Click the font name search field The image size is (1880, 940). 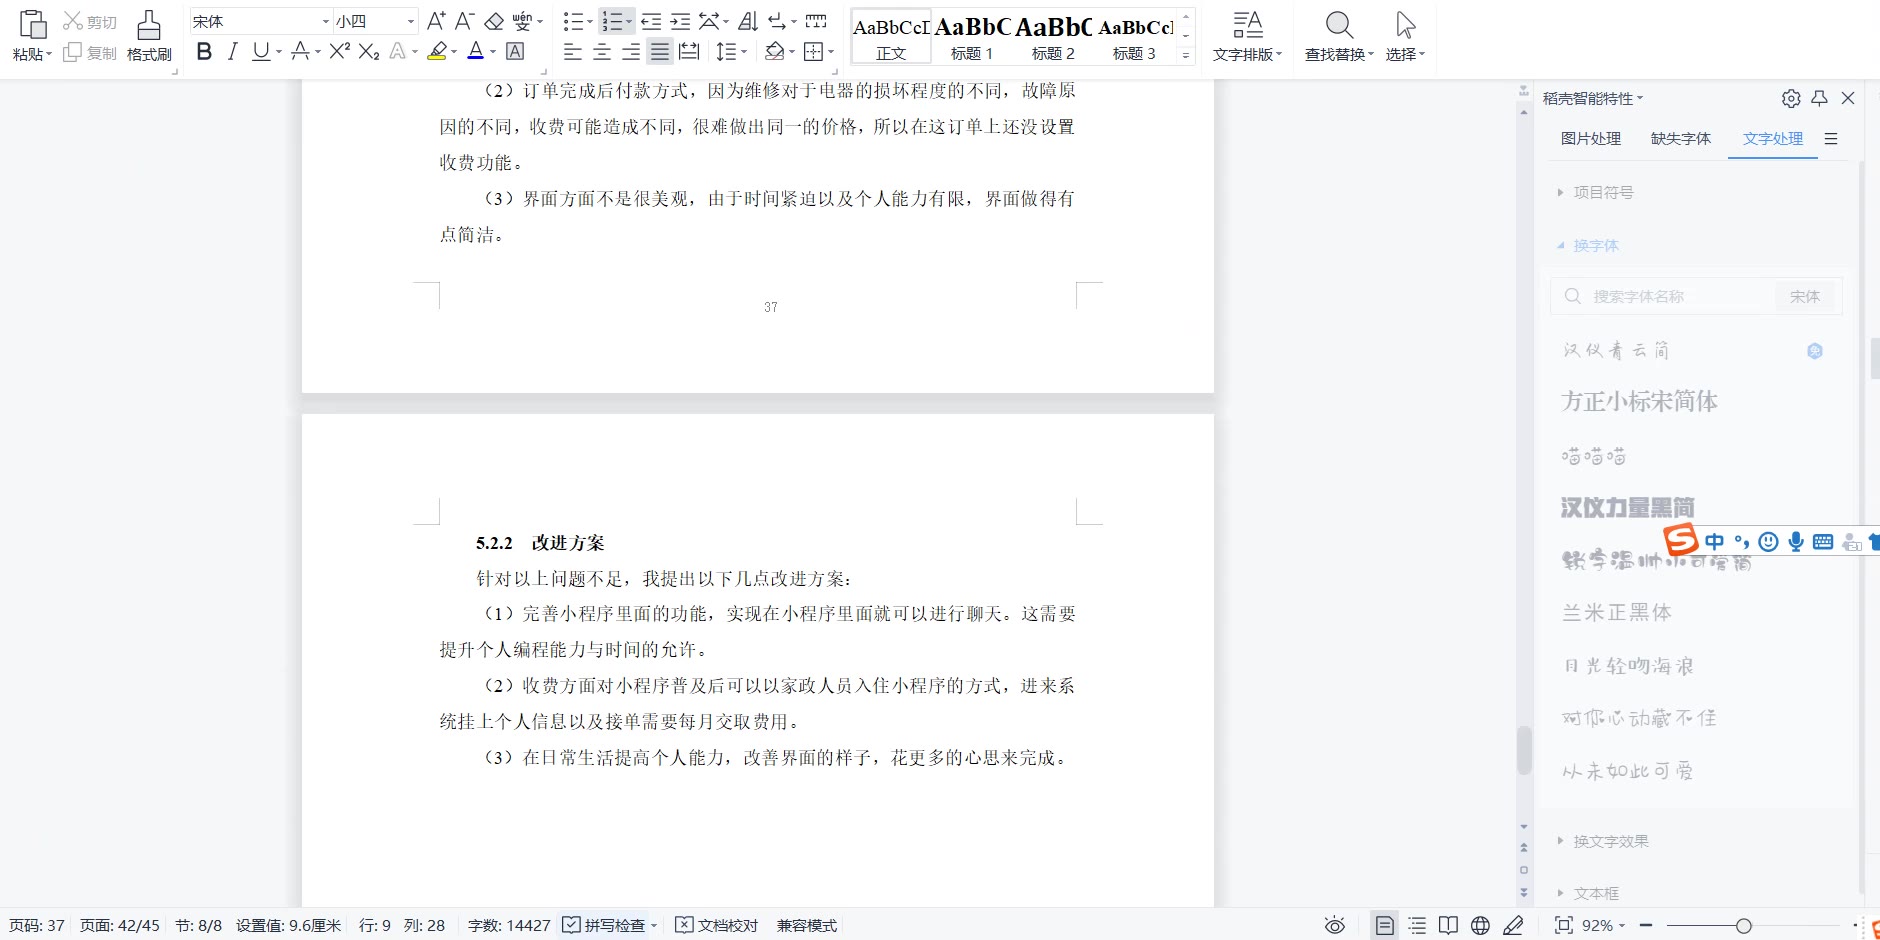click(1666, 297)
